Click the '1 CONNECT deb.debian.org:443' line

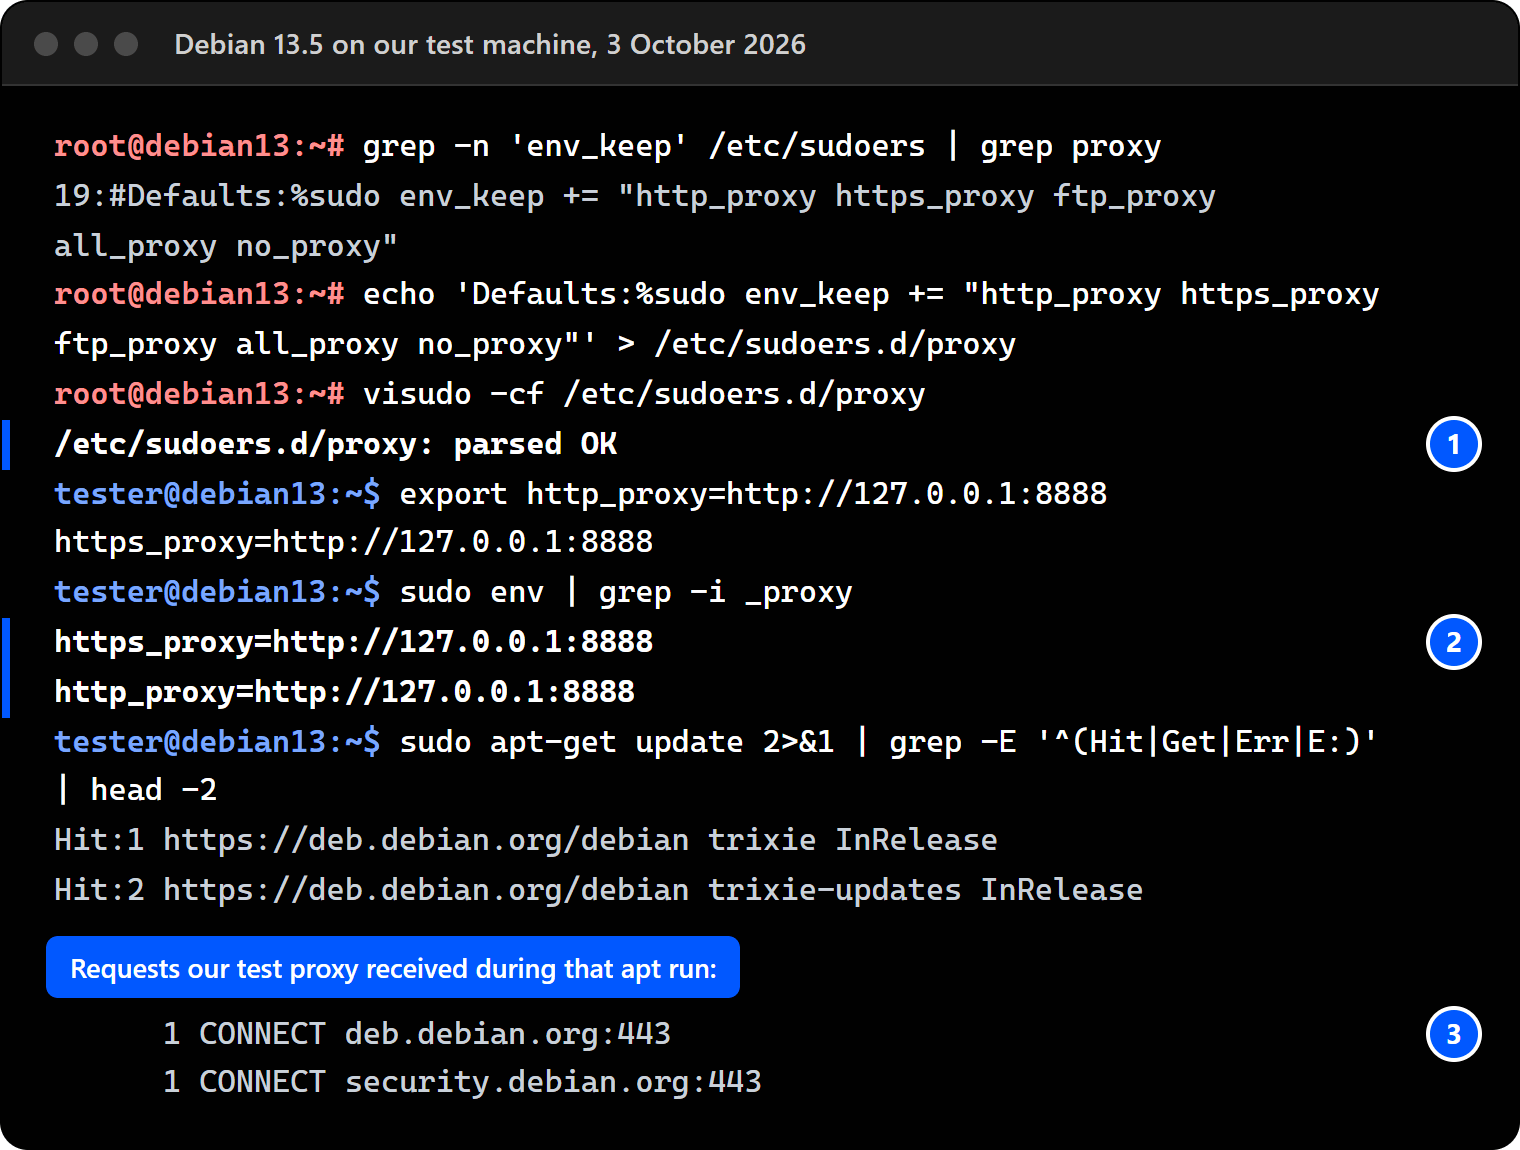click(416, 1034)
